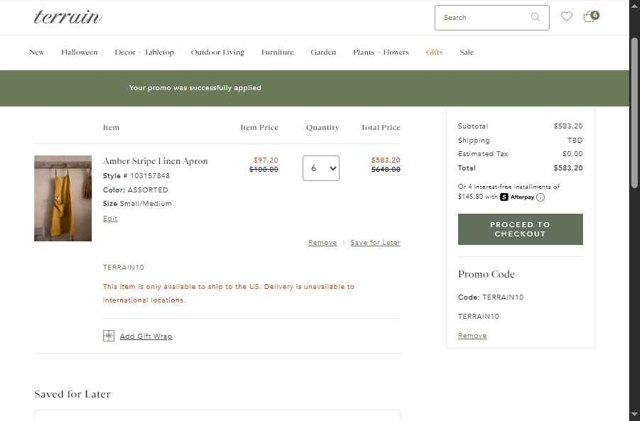Click the Style # 103157848 text
This screenshot has width=640, height=421.
tap(136, 176)
